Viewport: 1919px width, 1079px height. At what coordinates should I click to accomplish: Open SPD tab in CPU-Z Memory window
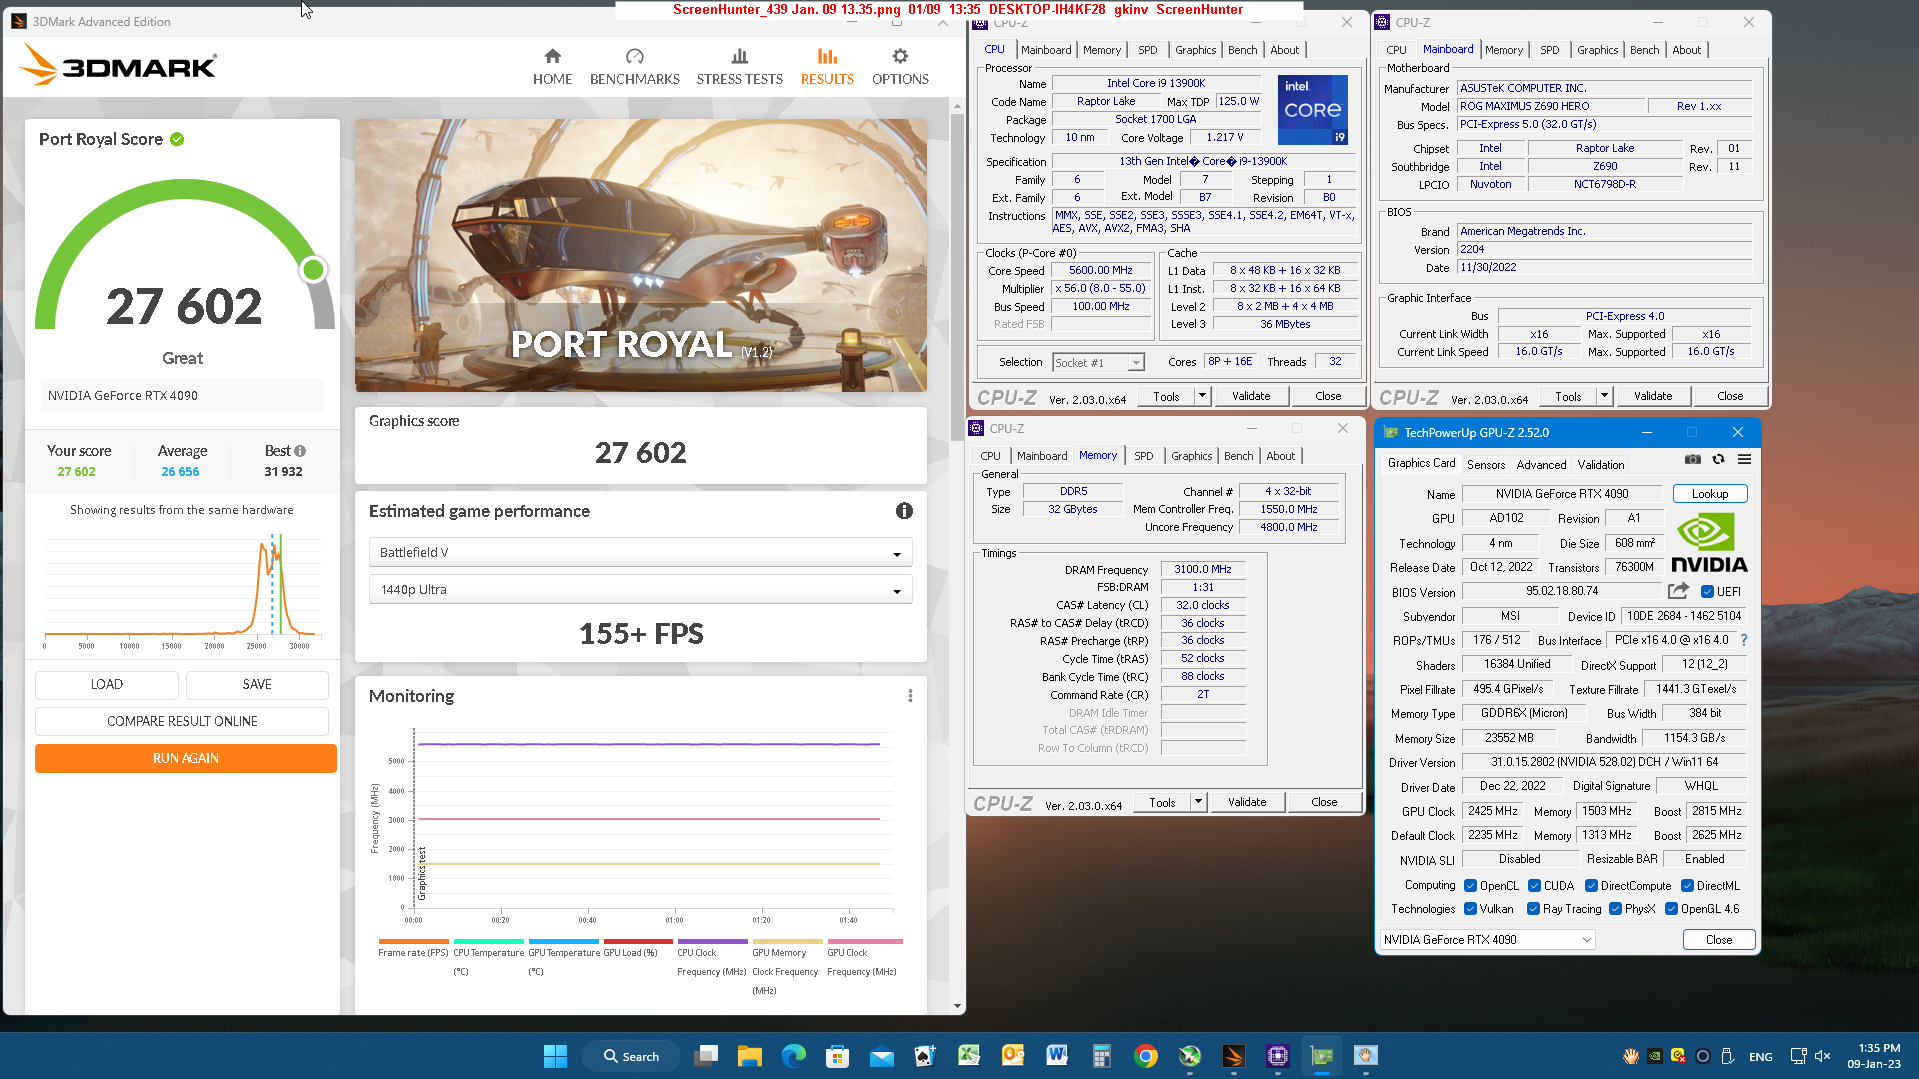click(1143, 456)
